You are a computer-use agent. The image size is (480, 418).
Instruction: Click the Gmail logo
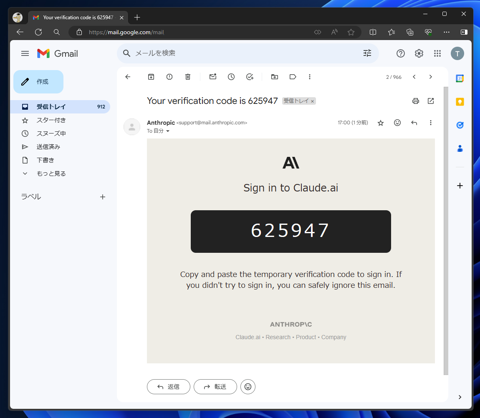(x=57, y=53)
